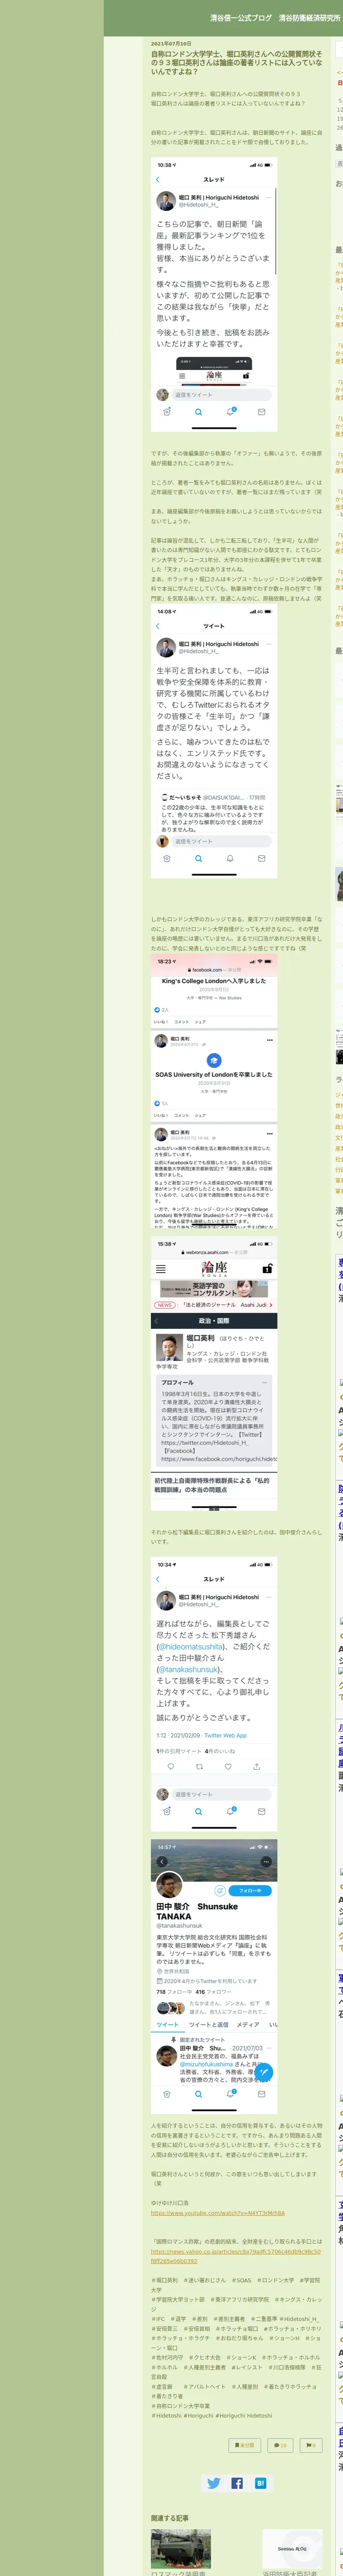The width and height of the screenshot is (343, 2576).
Task: Click the 関連する記事 heading
Action: [x=171, y=2518]
